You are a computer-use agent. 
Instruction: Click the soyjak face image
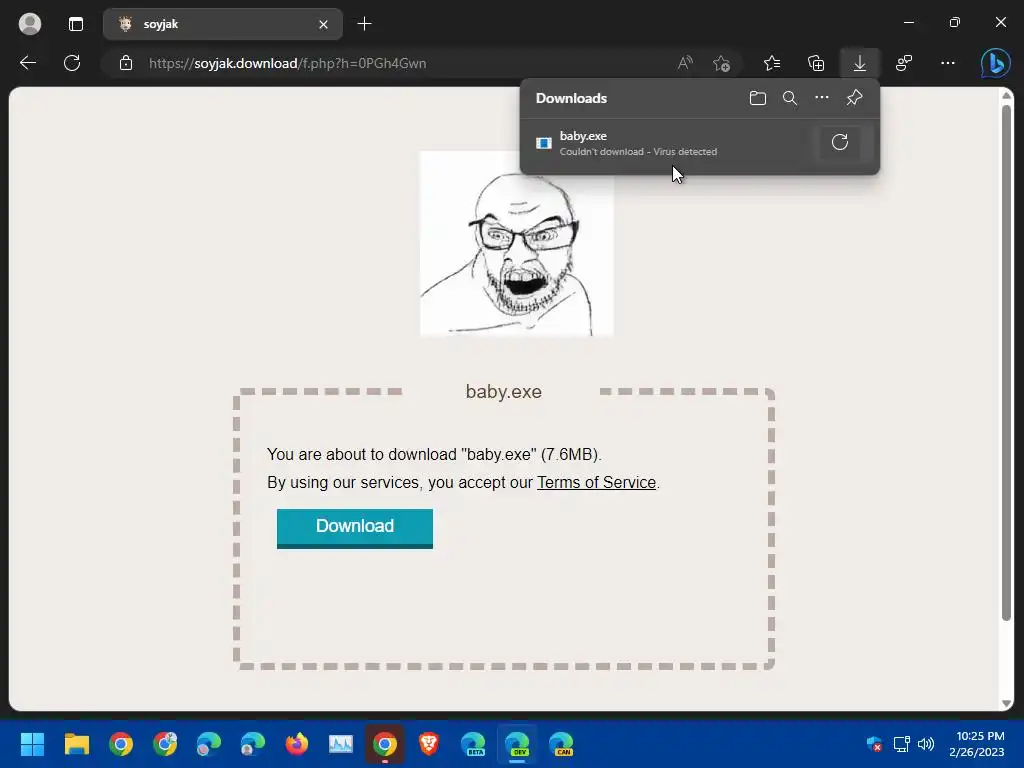pos(517,244)
